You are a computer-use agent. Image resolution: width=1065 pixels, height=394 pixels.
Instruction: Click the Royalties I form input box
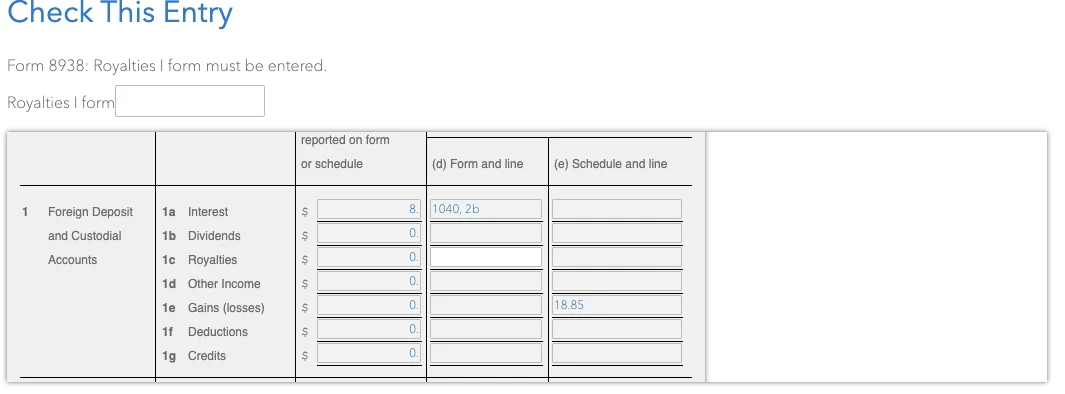(189, 101)
